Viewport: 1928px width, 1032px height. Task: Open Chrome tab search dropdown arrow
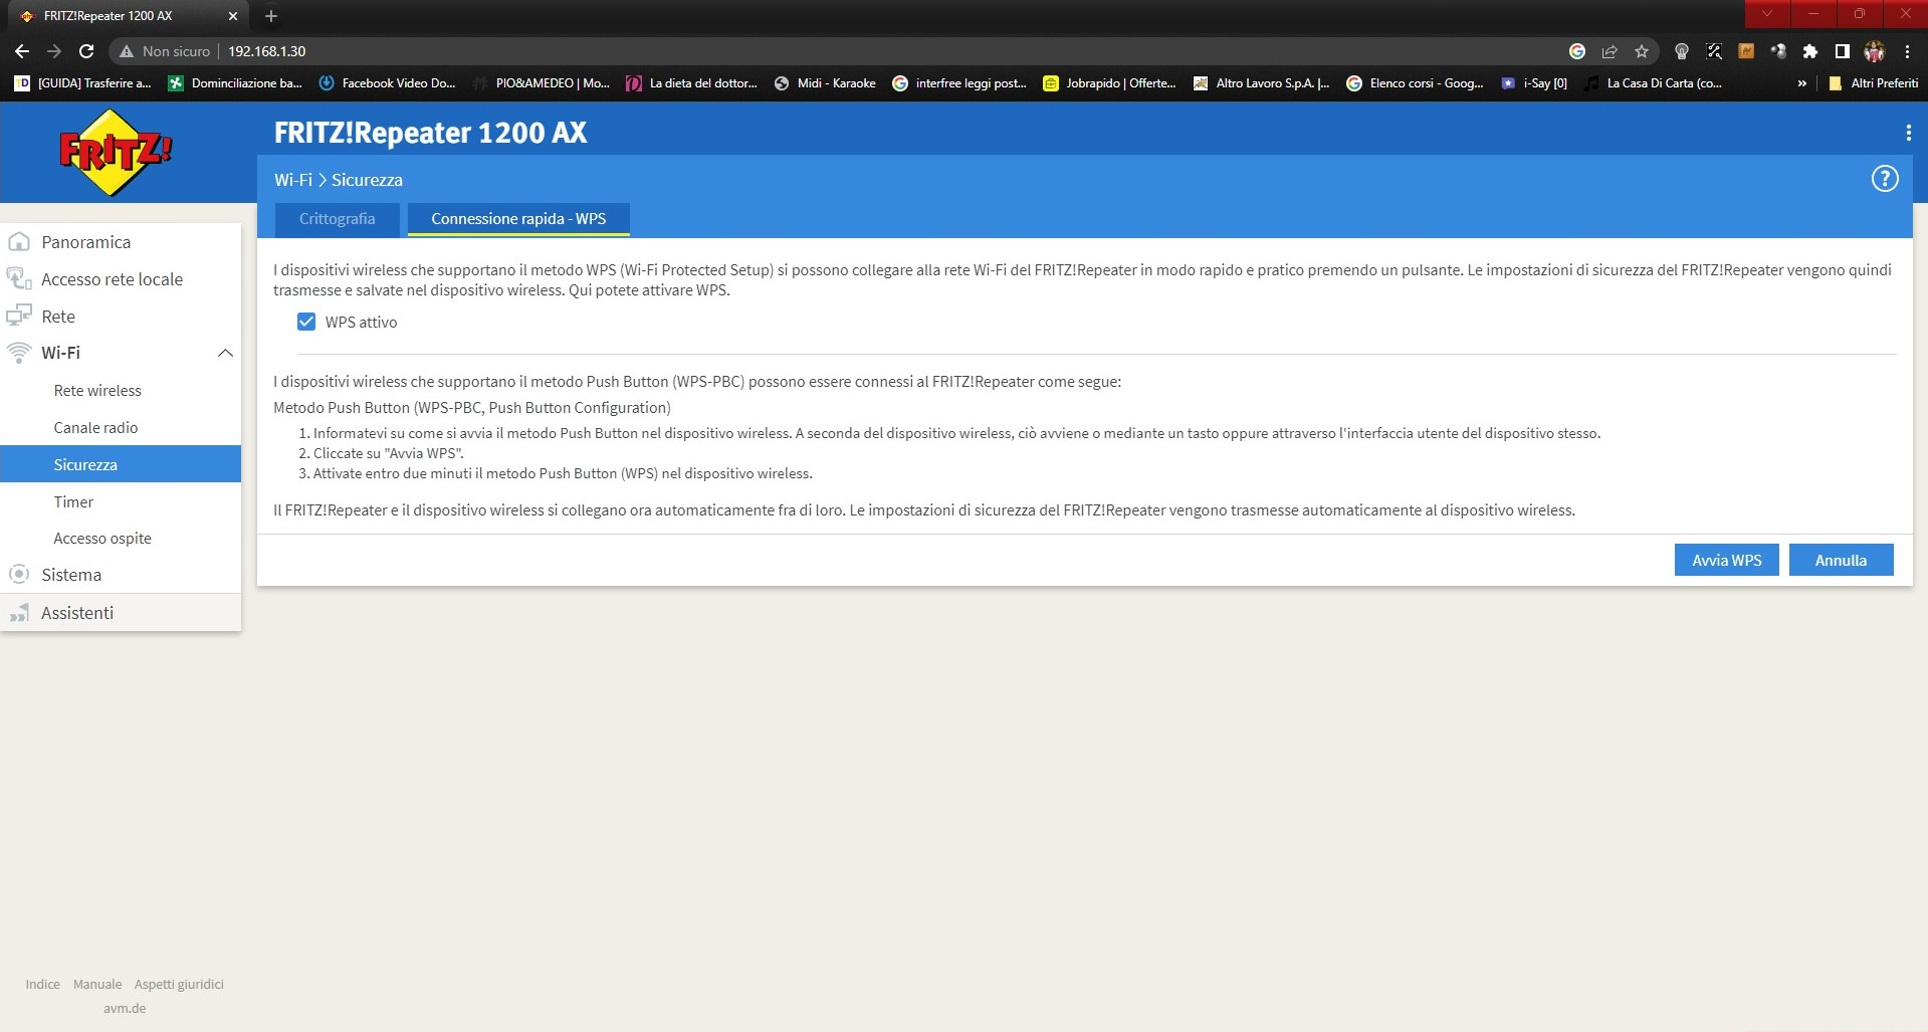tap(1767, 14)
